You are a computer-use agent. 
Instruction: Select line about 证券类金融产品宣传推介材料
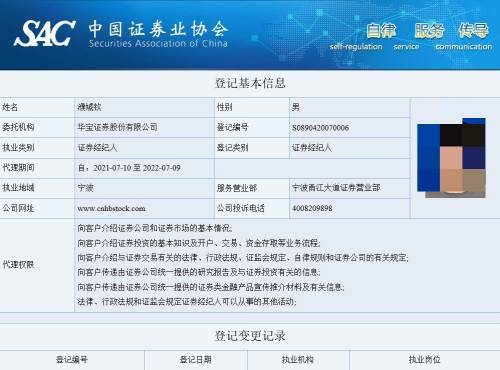(x=211, y=287)
